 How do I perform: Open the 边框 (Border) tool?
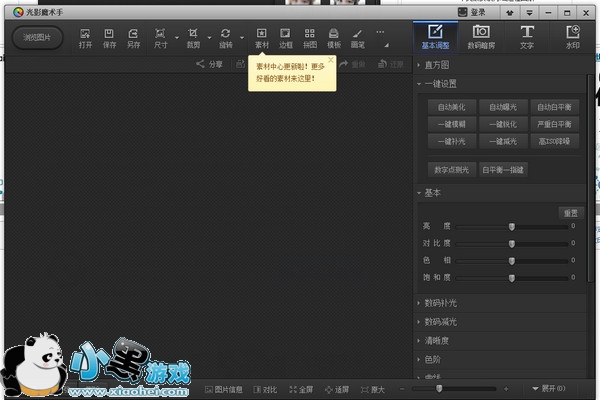[x=286, y=38]
